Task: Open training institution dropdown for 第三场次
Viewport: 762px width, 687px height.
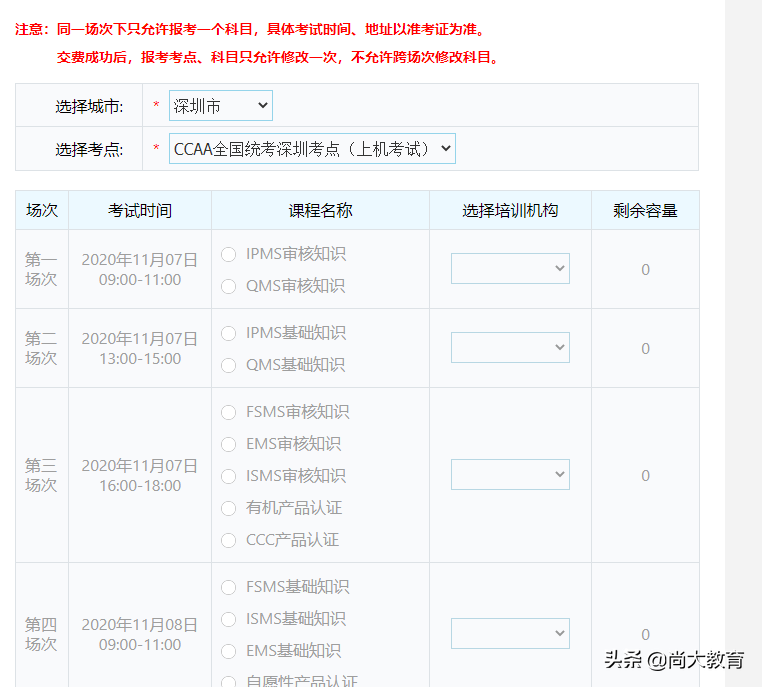Action: tap(510, 474)
